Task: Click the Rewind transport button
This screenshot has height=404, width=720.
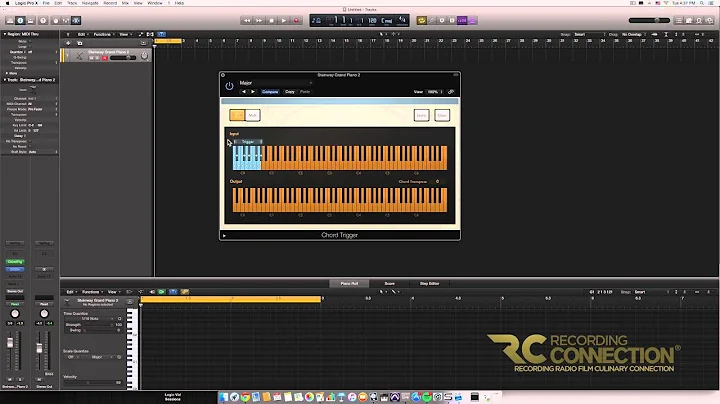Action: [x=247, y=21]
